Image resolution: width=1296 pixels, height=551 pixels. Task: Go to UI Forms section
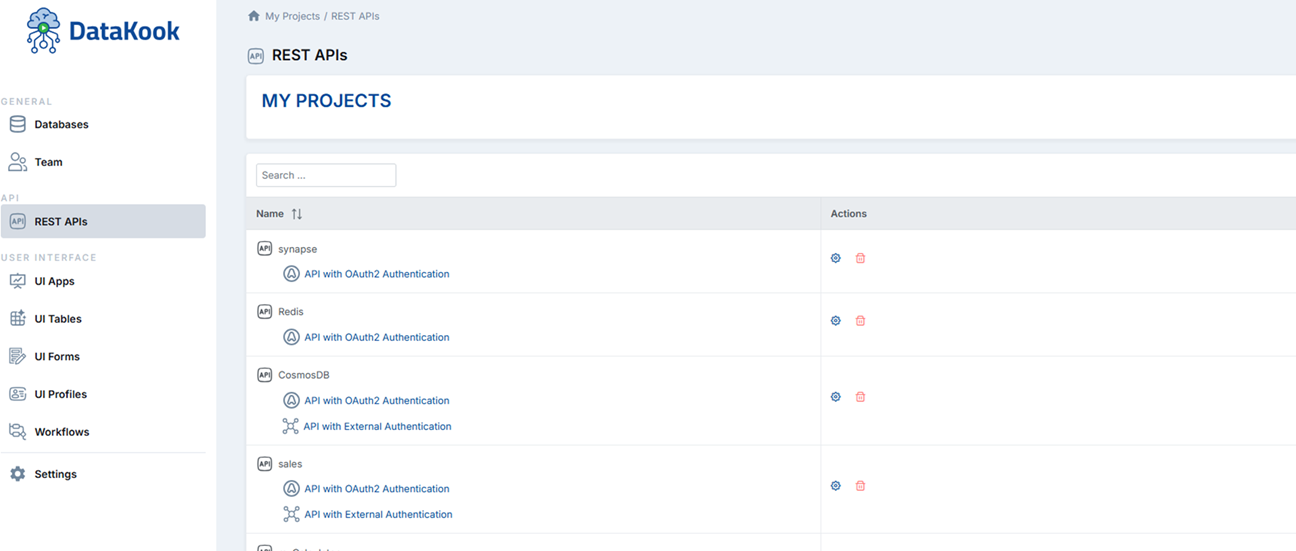57,357
